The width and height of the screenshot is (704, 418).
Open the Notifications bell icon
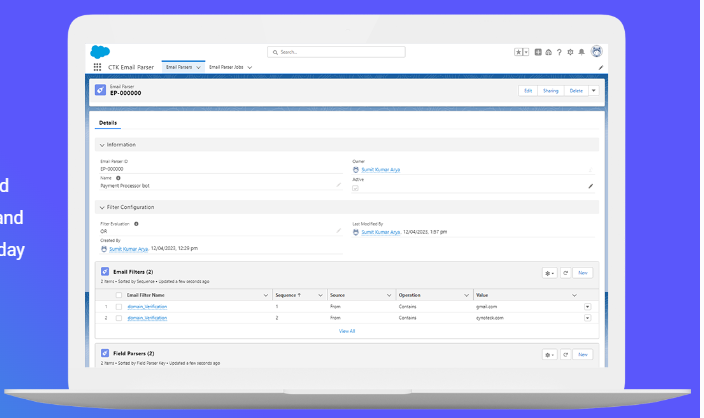[x=582, y=51]
